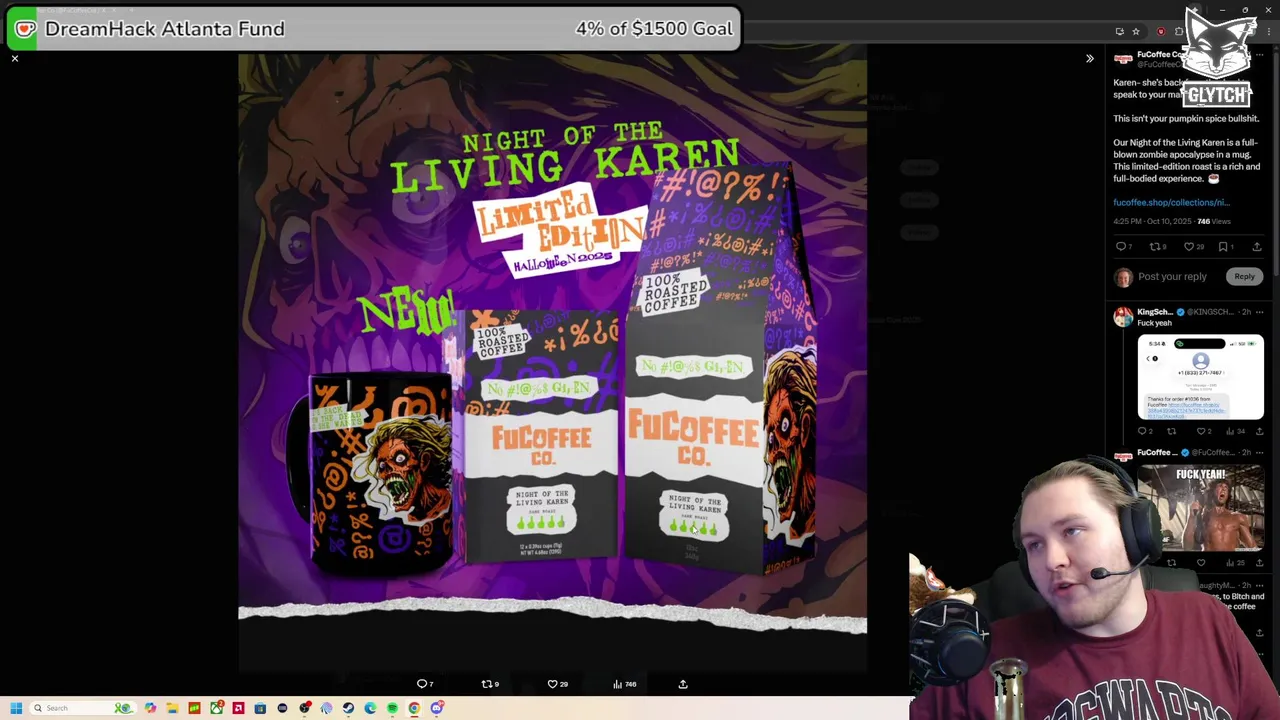Click the Reply button
The width and height of the screenshot is (1280, 720).
tap(1244, 277)
